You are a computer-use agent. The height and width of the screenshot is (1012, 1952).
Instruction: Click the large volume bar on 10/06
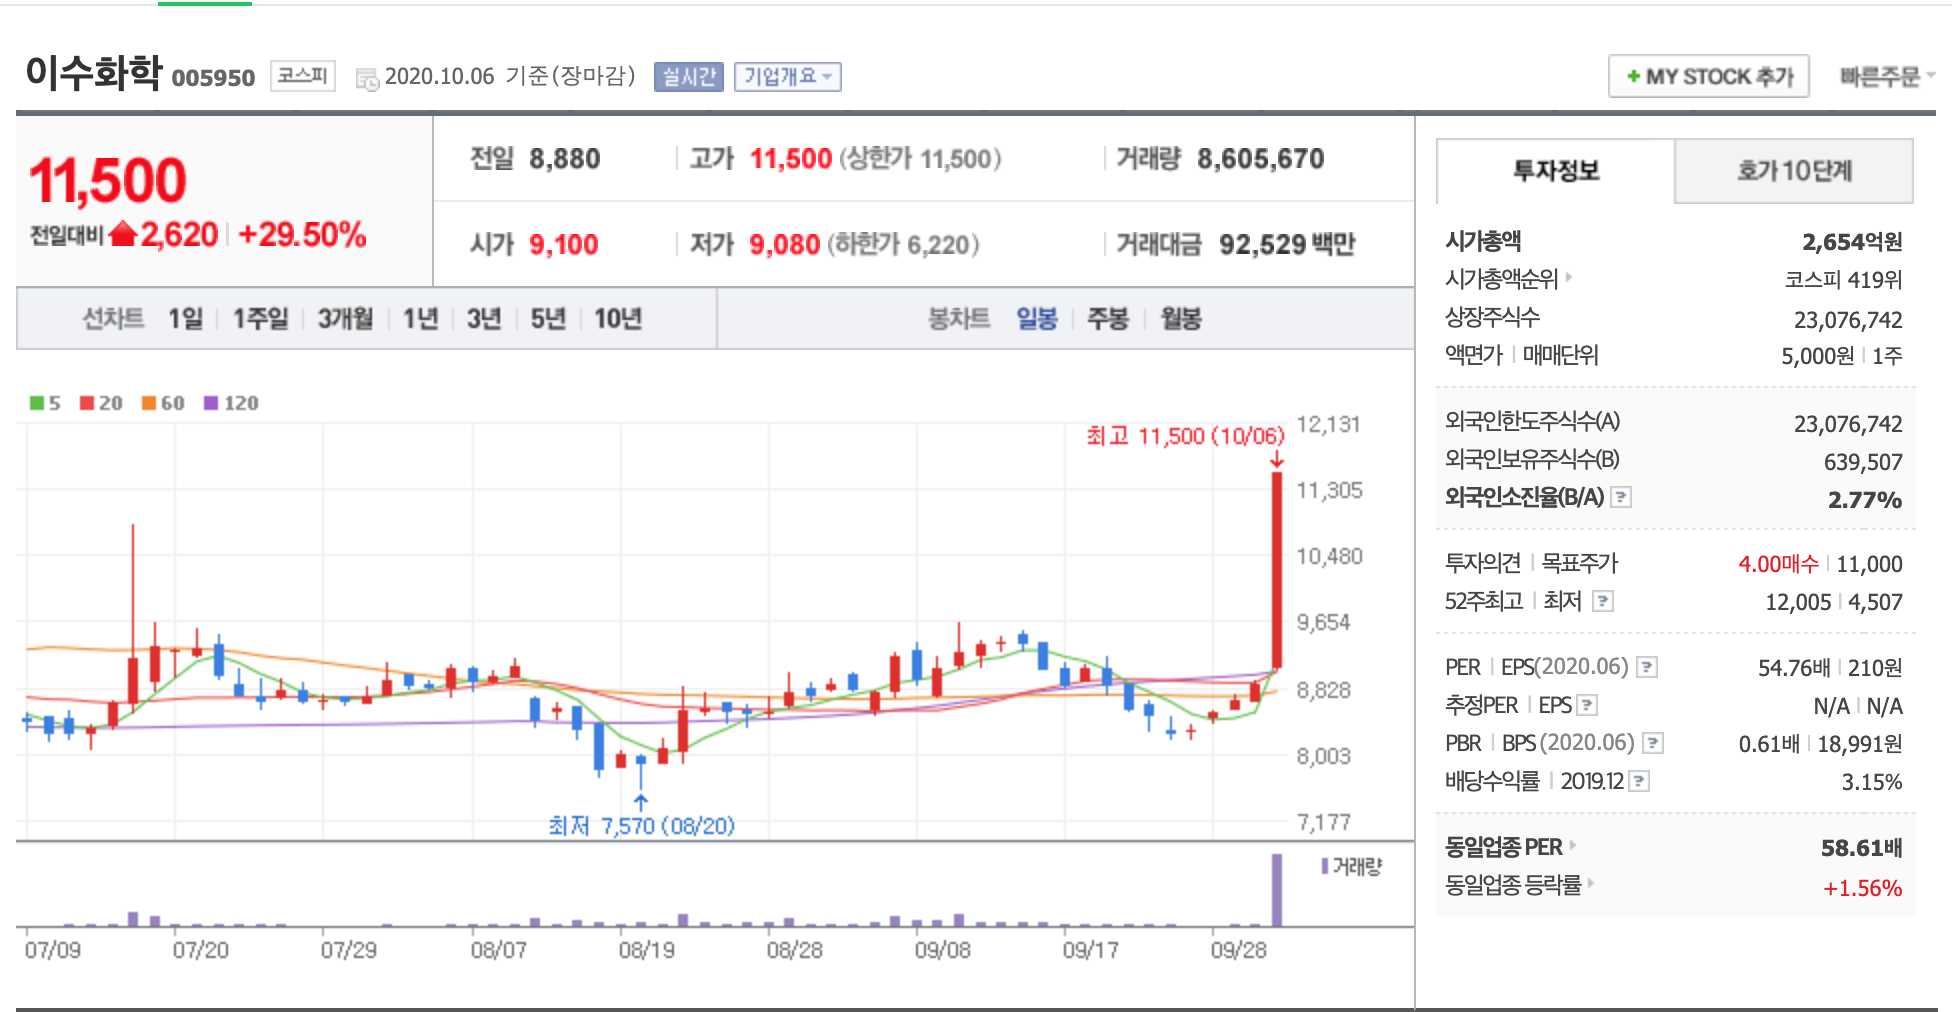point(1277,890)
